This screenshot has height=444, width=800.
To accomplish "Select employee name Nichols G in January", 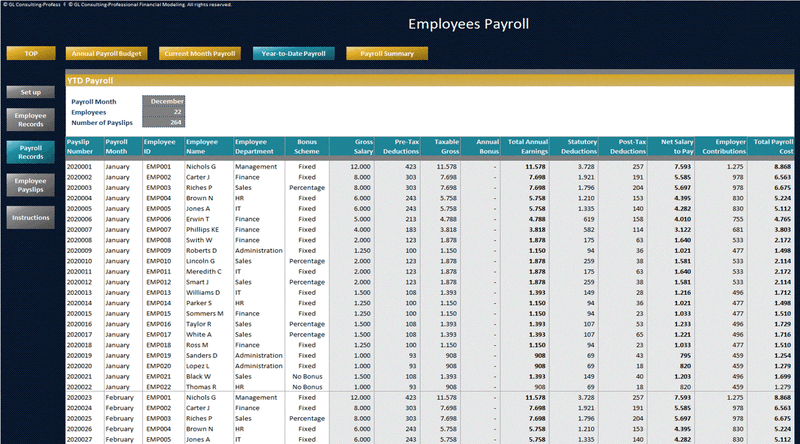I will (x=201, y=166).
